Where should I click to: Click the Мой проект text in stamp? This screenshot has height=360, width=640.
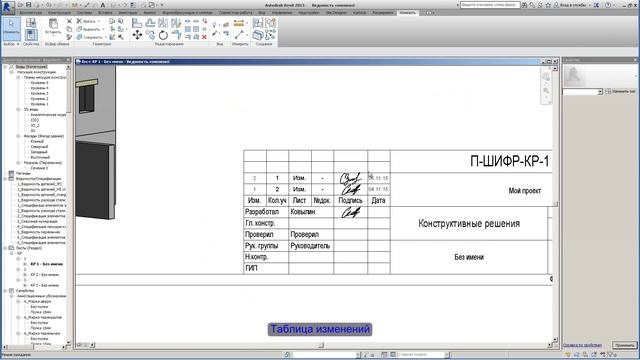coord(524,191)
